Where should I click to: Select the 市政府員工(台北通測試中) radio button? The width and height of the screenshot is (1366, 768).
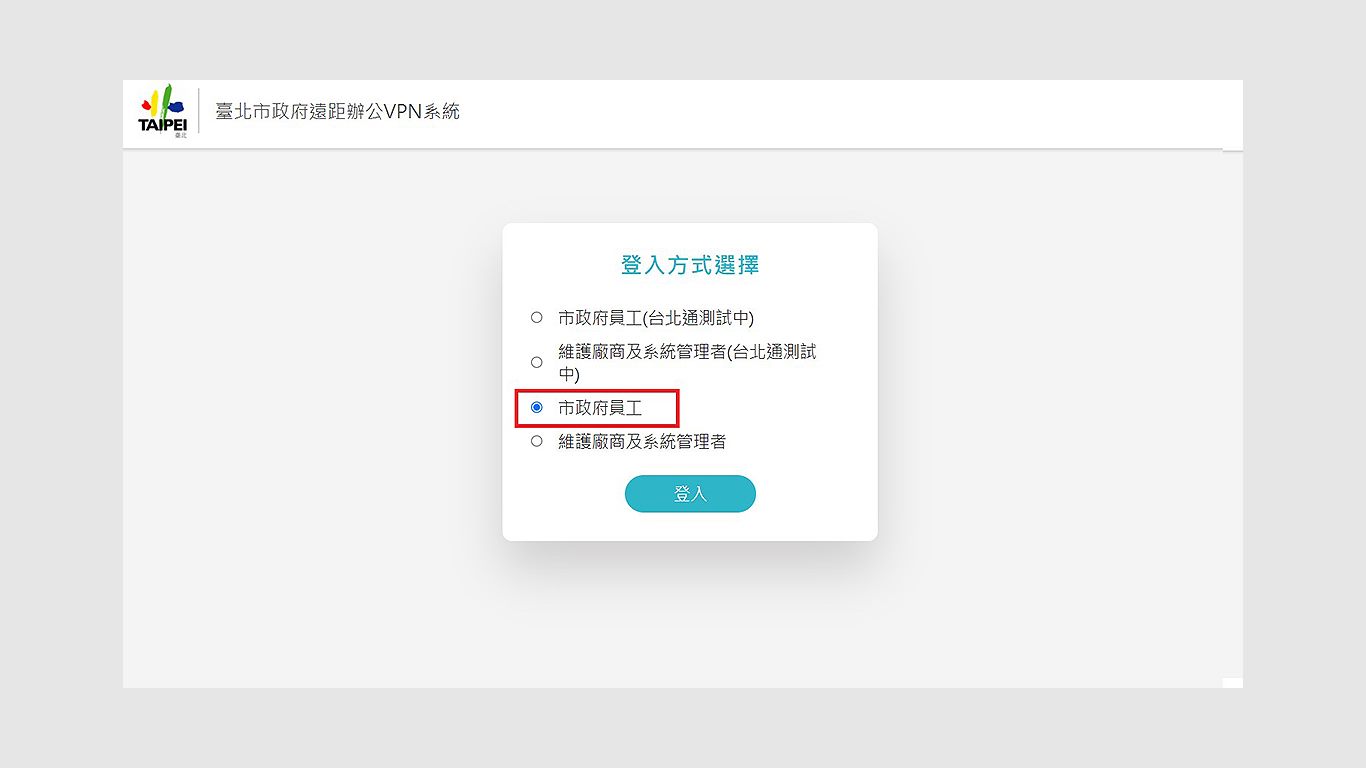[536, 317]
